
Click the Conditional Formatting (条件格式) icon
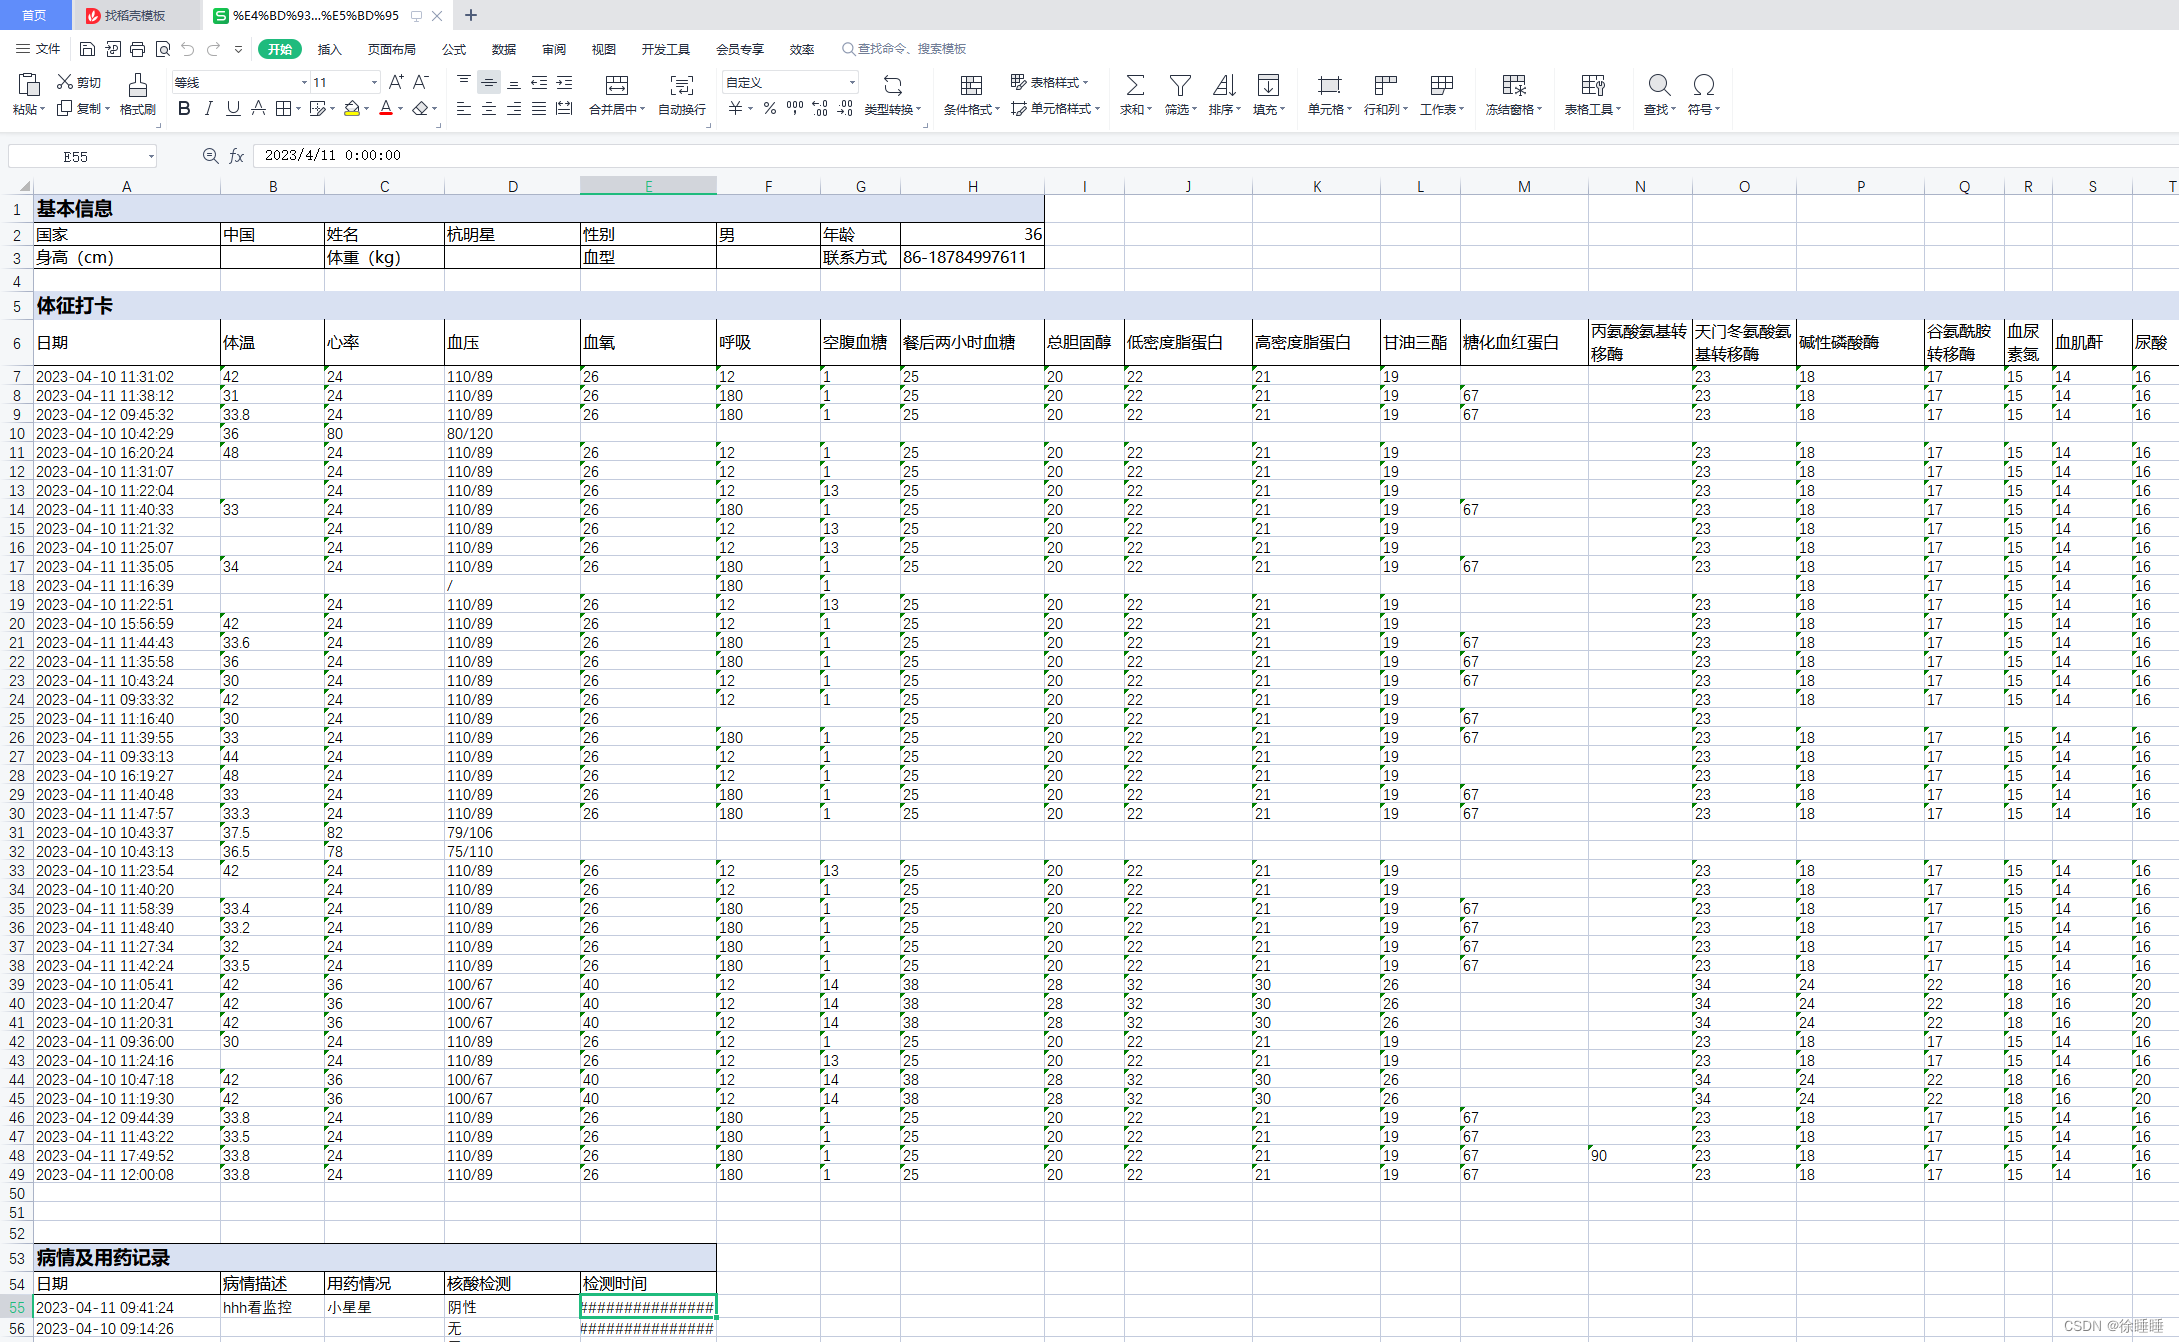tap(971, 85)
